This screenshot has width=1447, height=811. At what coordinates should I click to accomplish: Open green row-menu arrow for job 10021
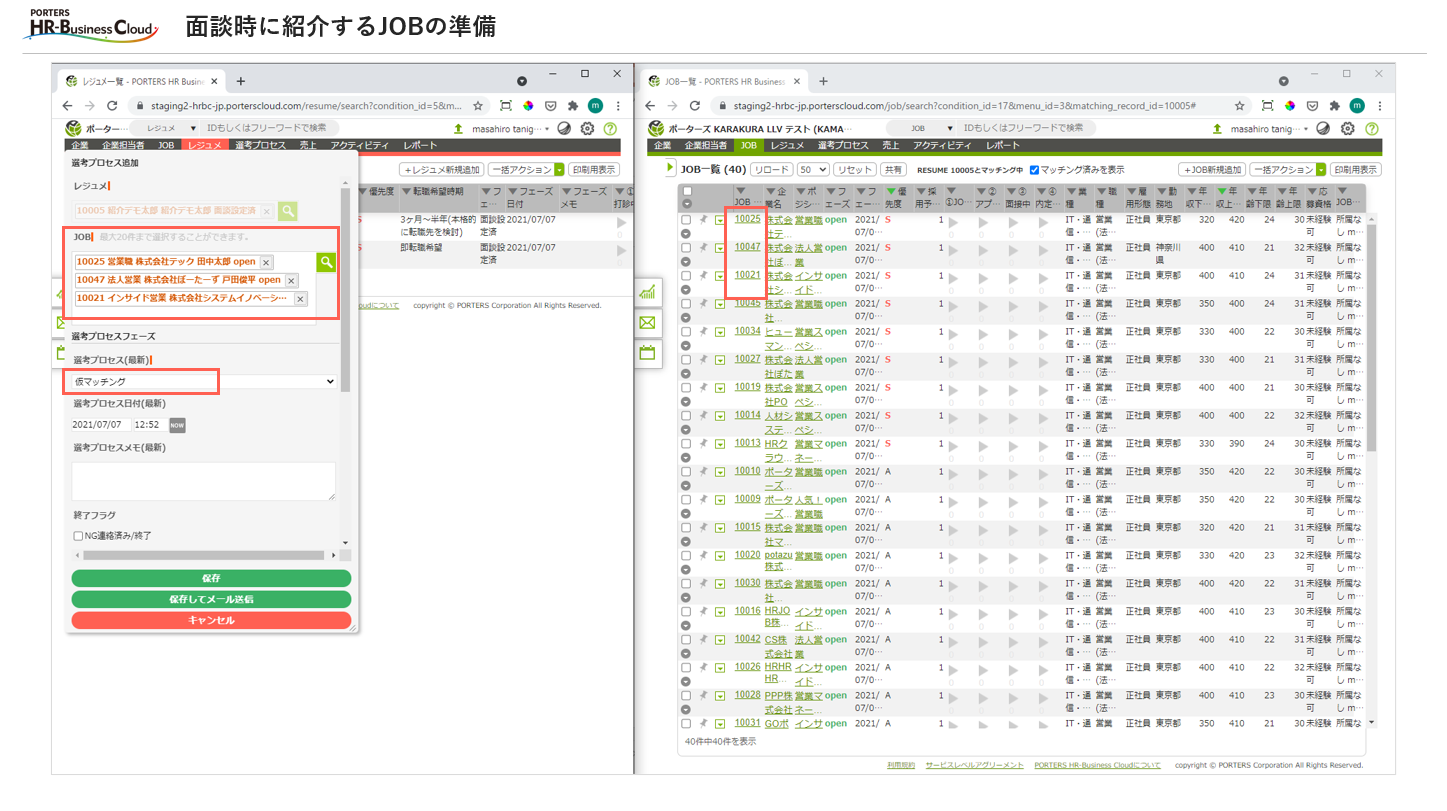pyautogui.click(x=720, y=276)
